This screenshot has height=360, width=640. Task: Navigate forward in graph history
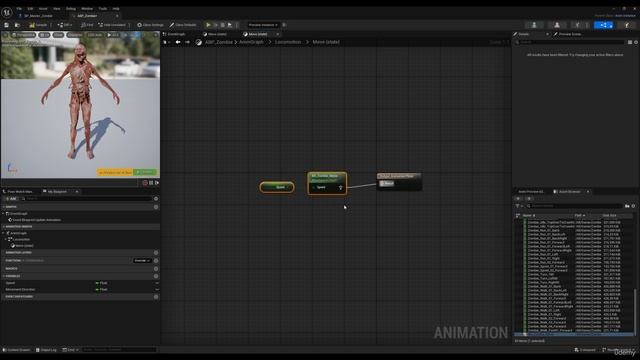click(x=187, y=42)
